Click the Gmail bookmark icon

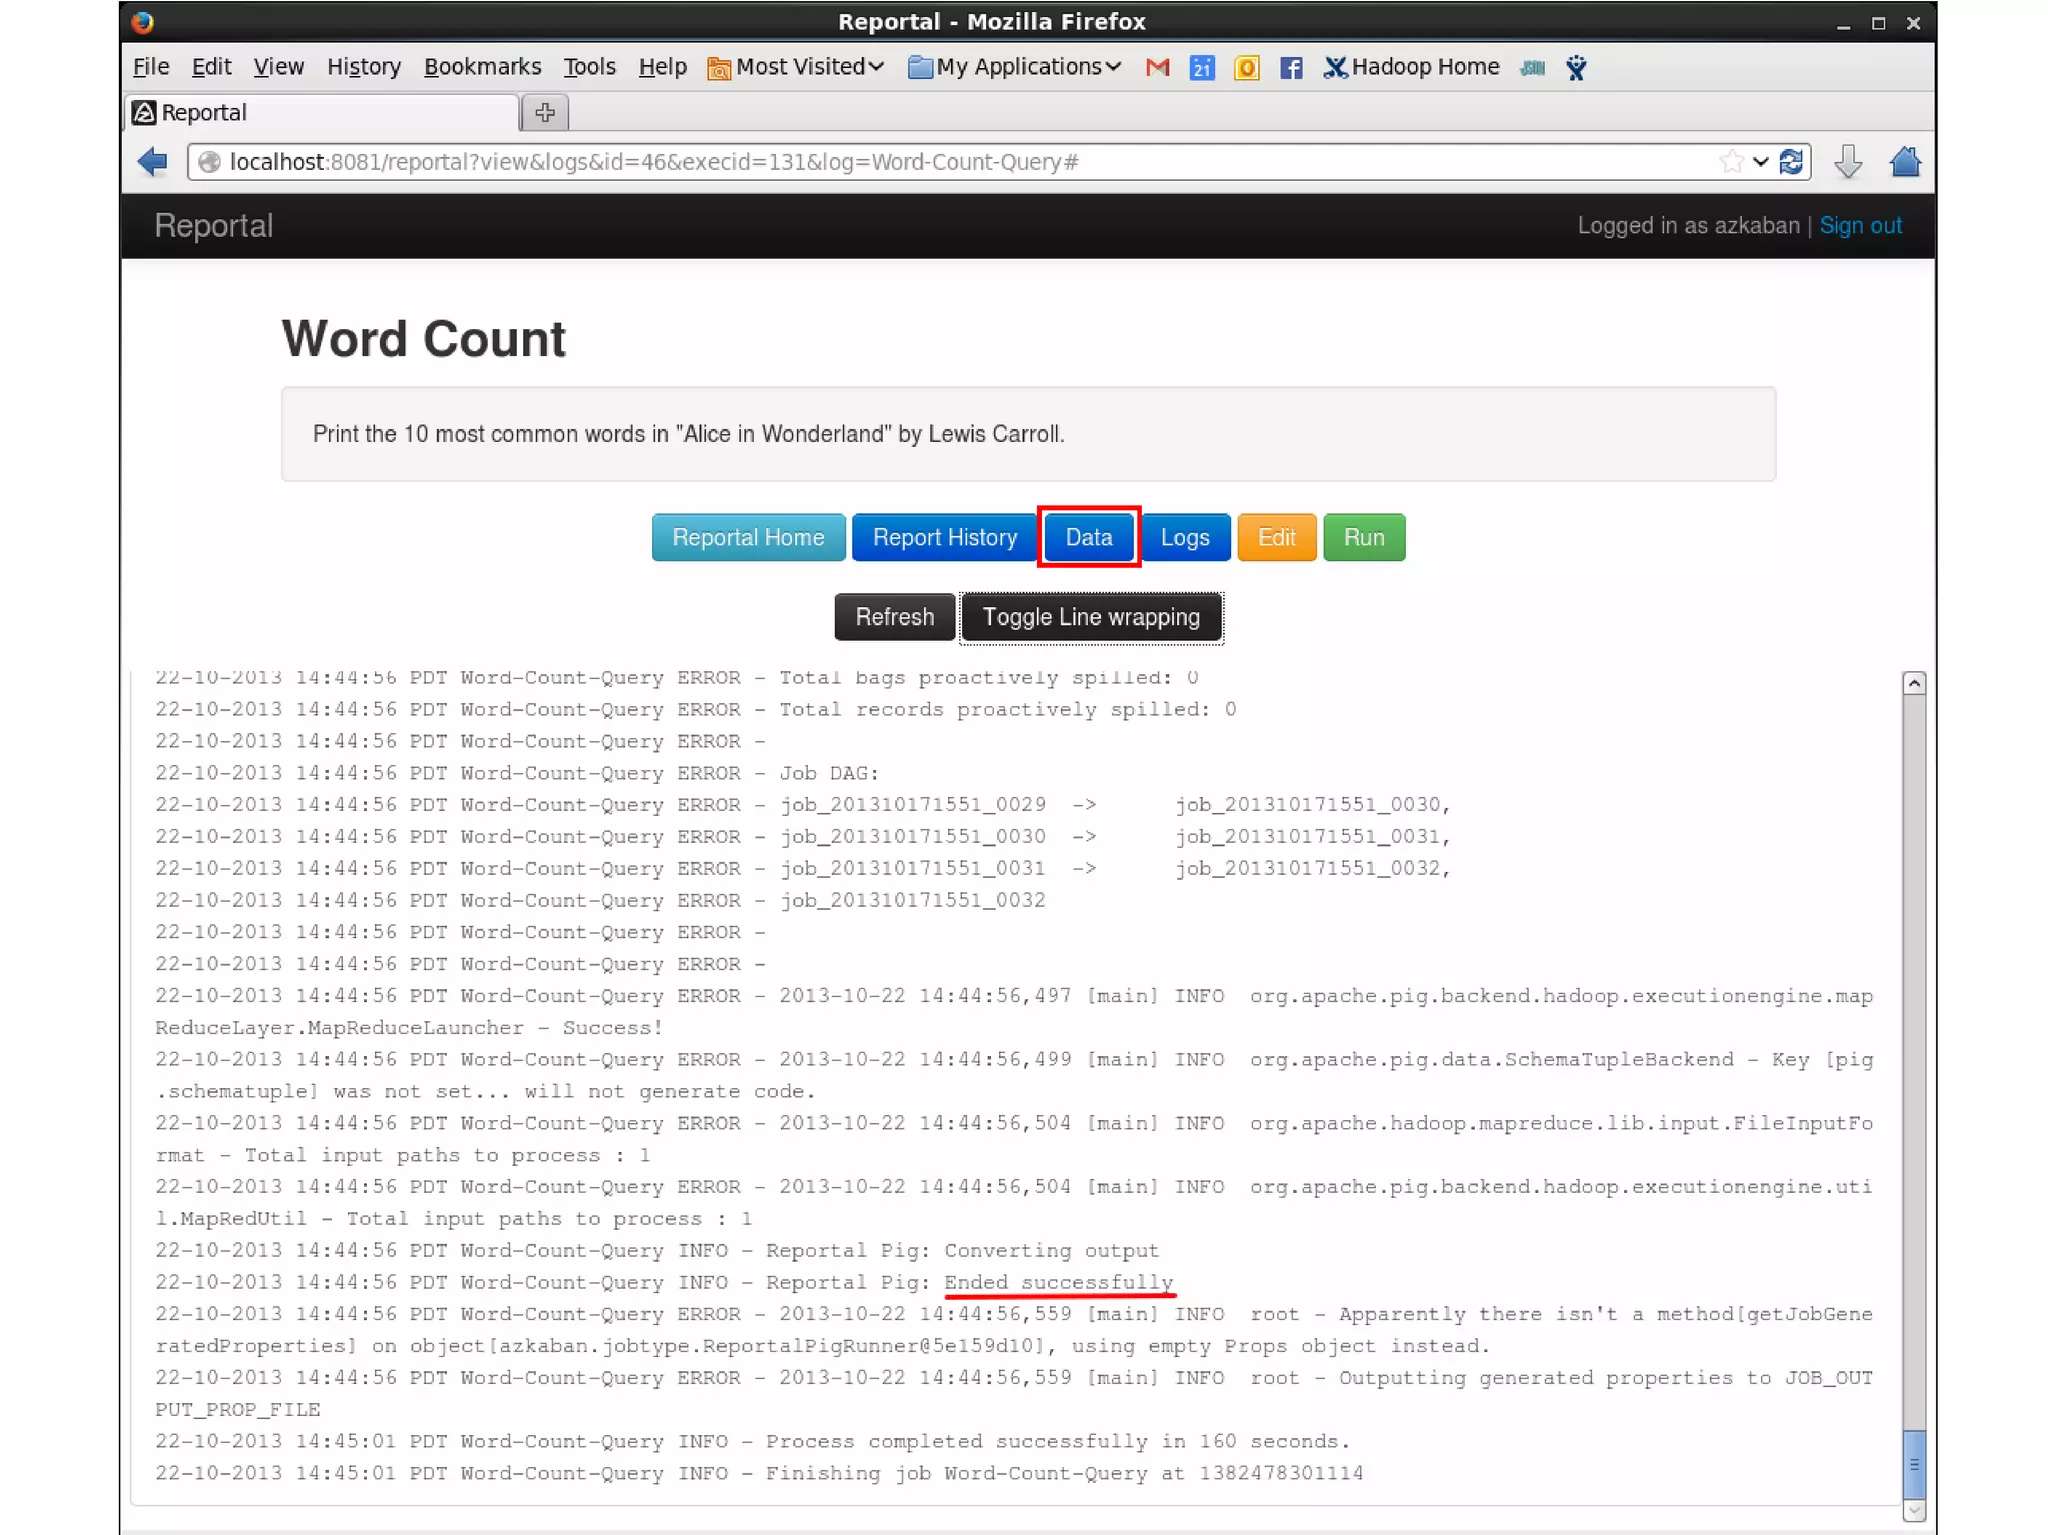tap(1157, 67)
